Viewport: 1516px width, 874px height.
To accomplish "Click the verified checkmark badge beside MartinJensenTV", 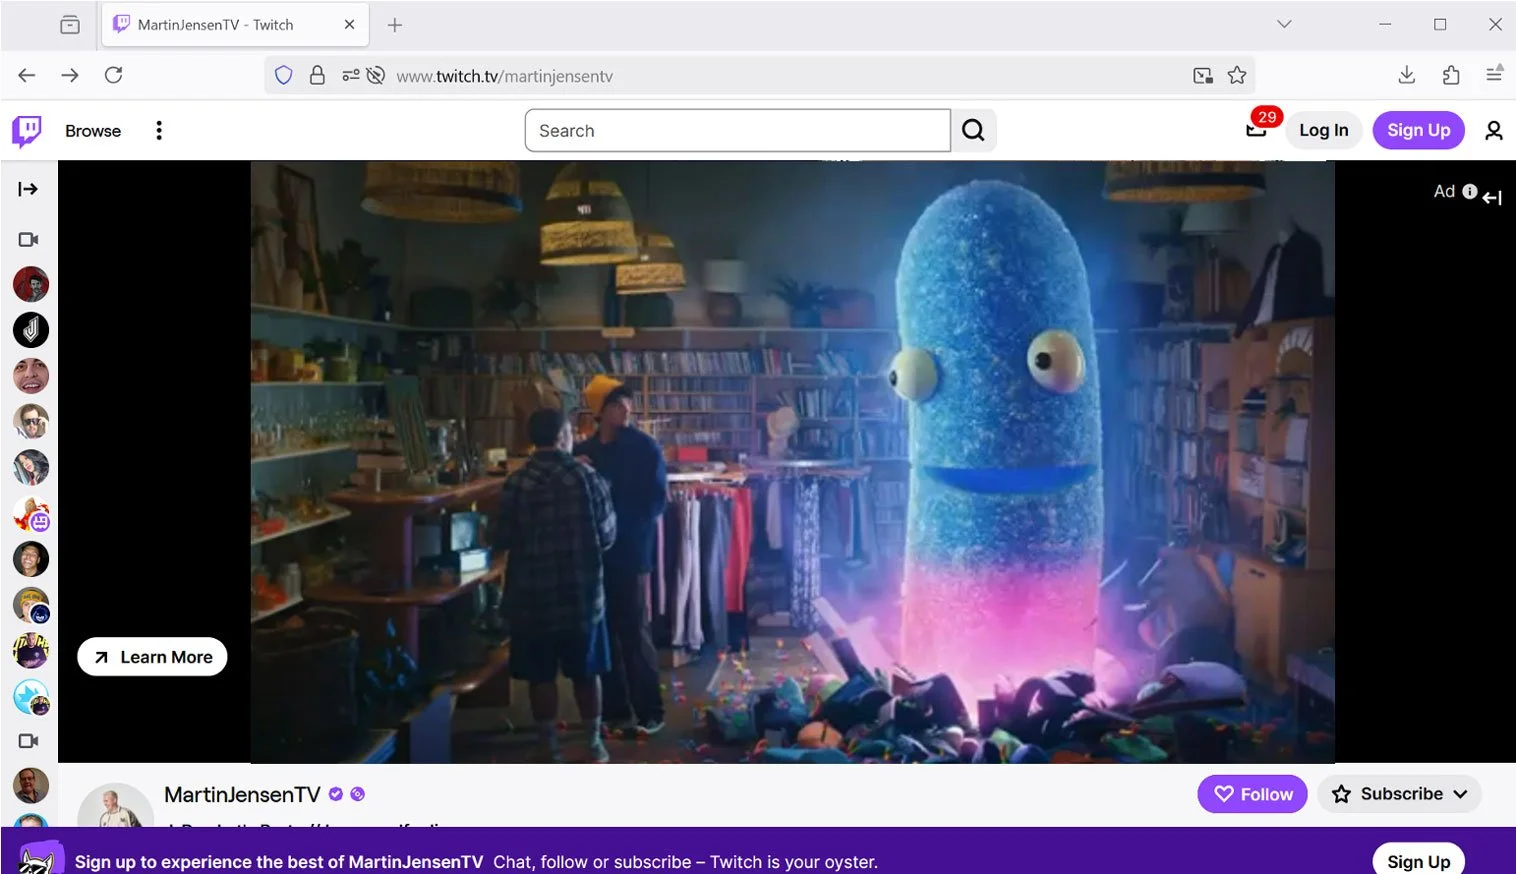I will 336,794.
